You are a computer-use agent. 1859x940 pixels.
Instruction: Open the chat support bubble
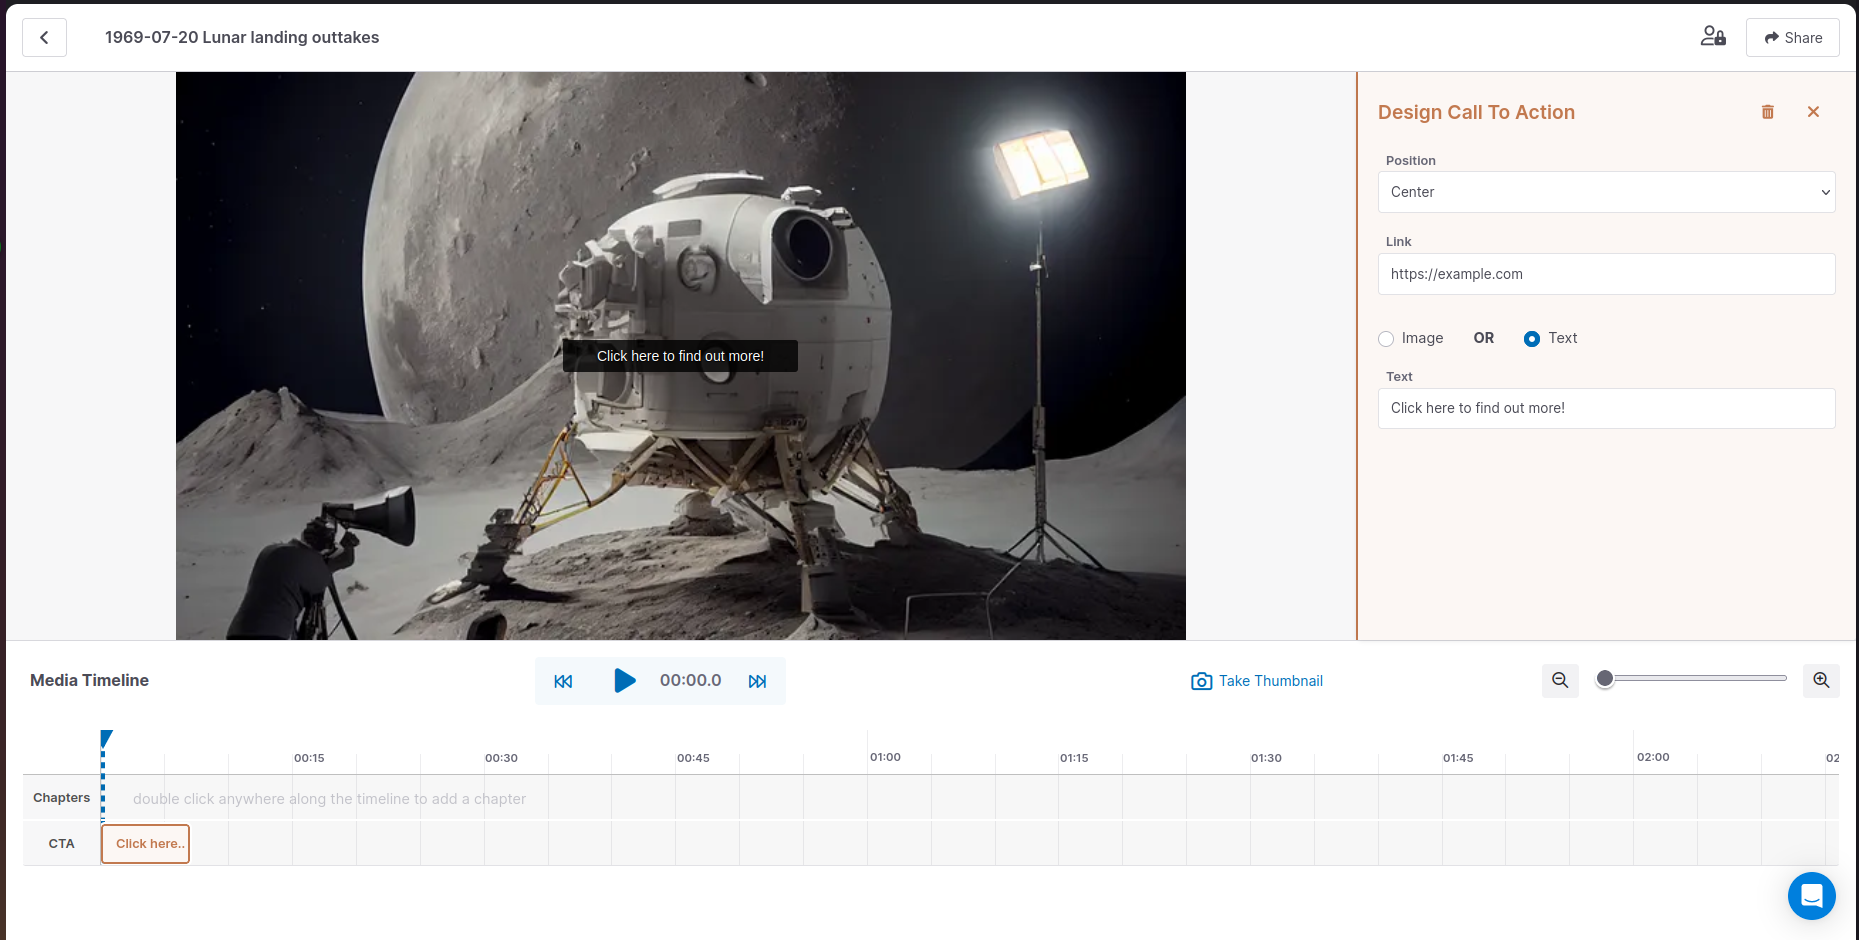[1812, 896]
